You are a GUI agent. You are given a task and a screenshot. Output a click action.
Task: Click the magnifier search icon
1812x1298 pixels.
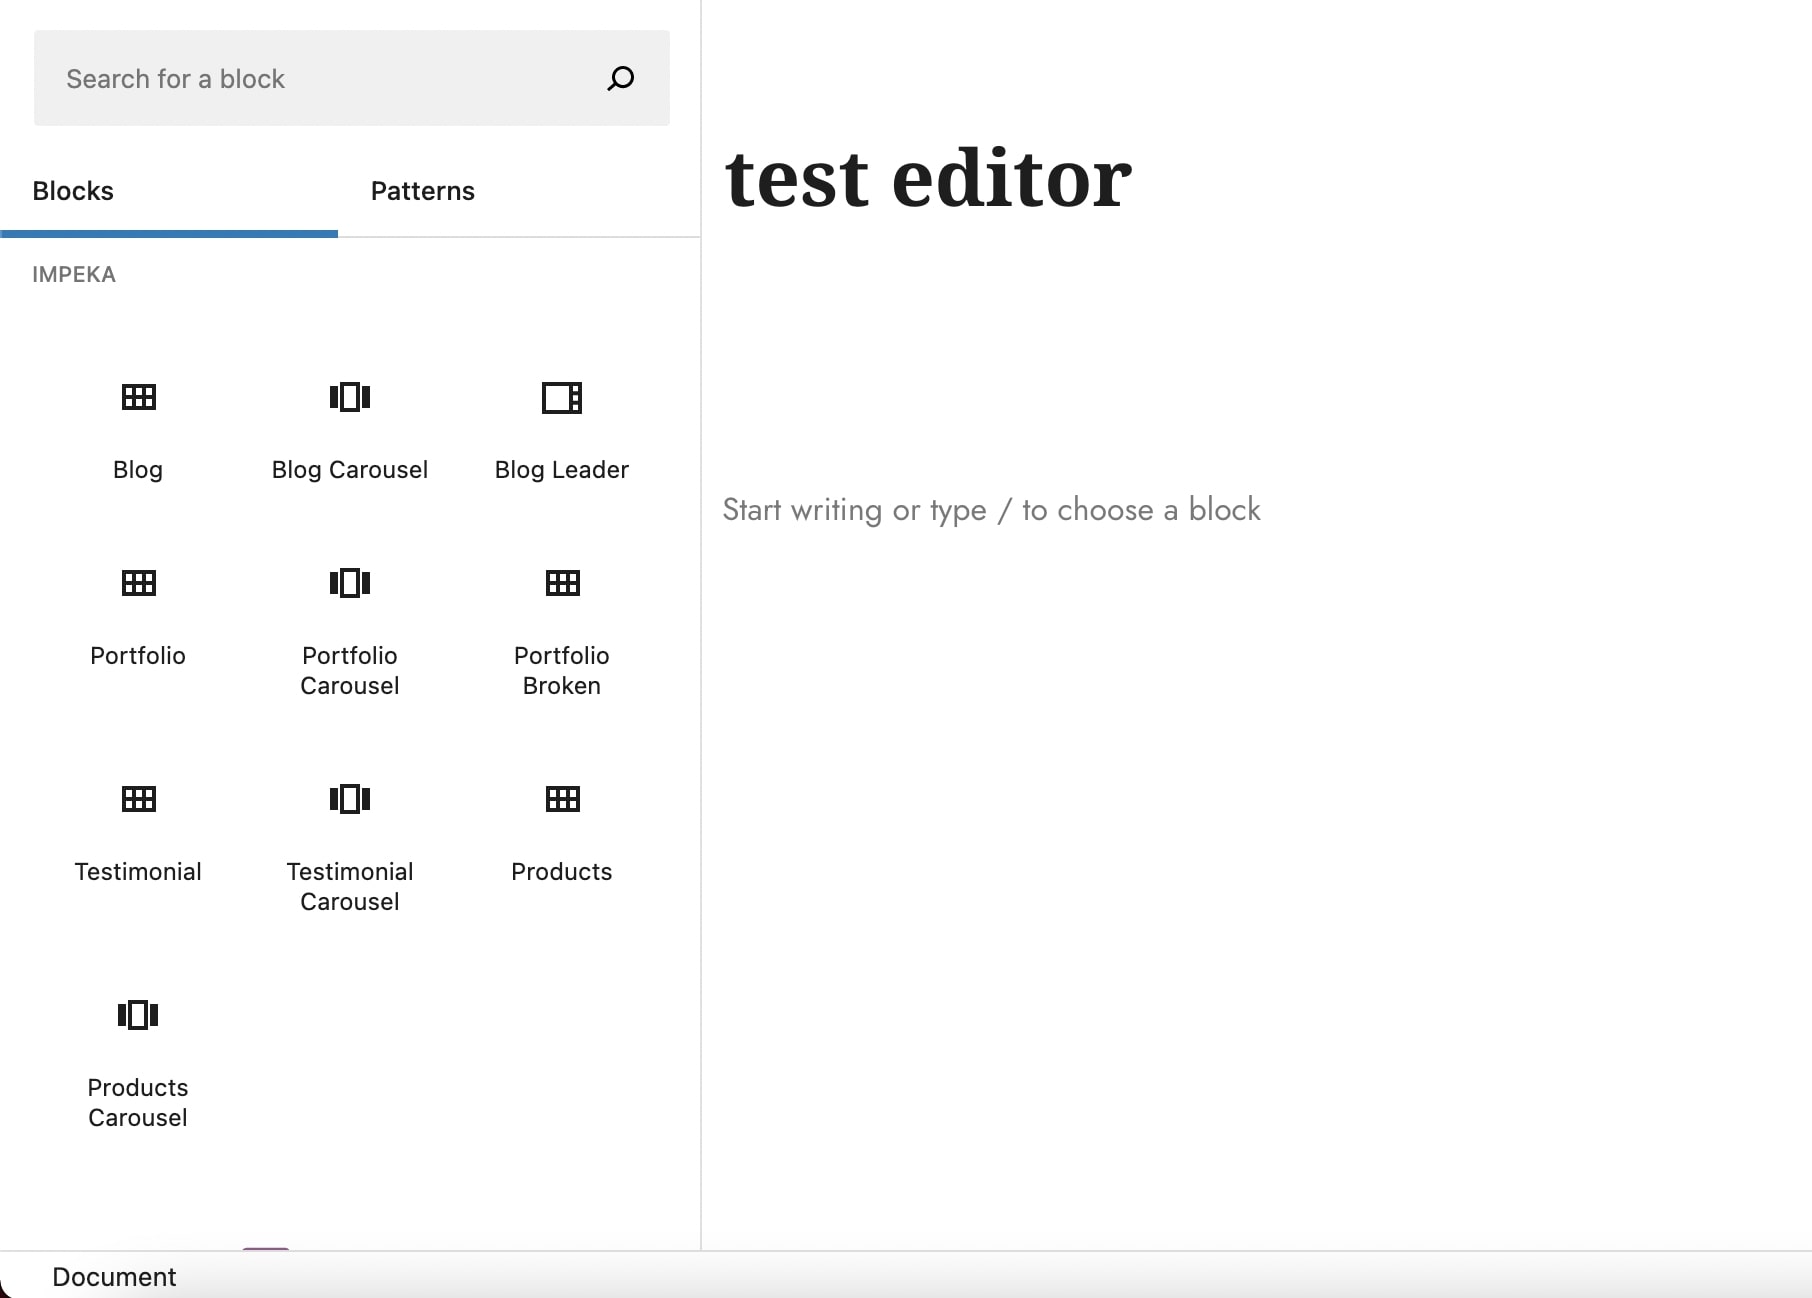620,78
